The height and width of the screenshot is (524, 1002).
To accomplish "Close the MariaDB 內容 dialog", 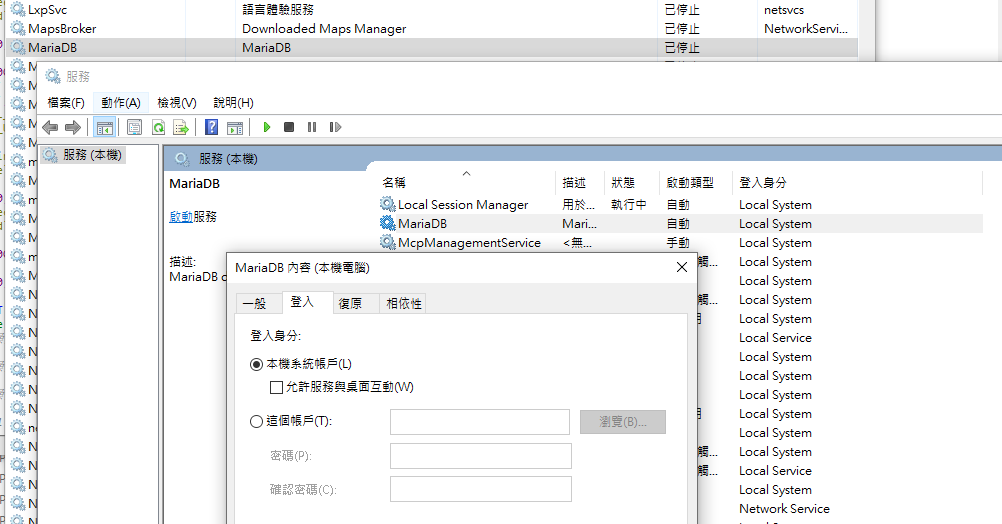I will [x=682, y=267].
